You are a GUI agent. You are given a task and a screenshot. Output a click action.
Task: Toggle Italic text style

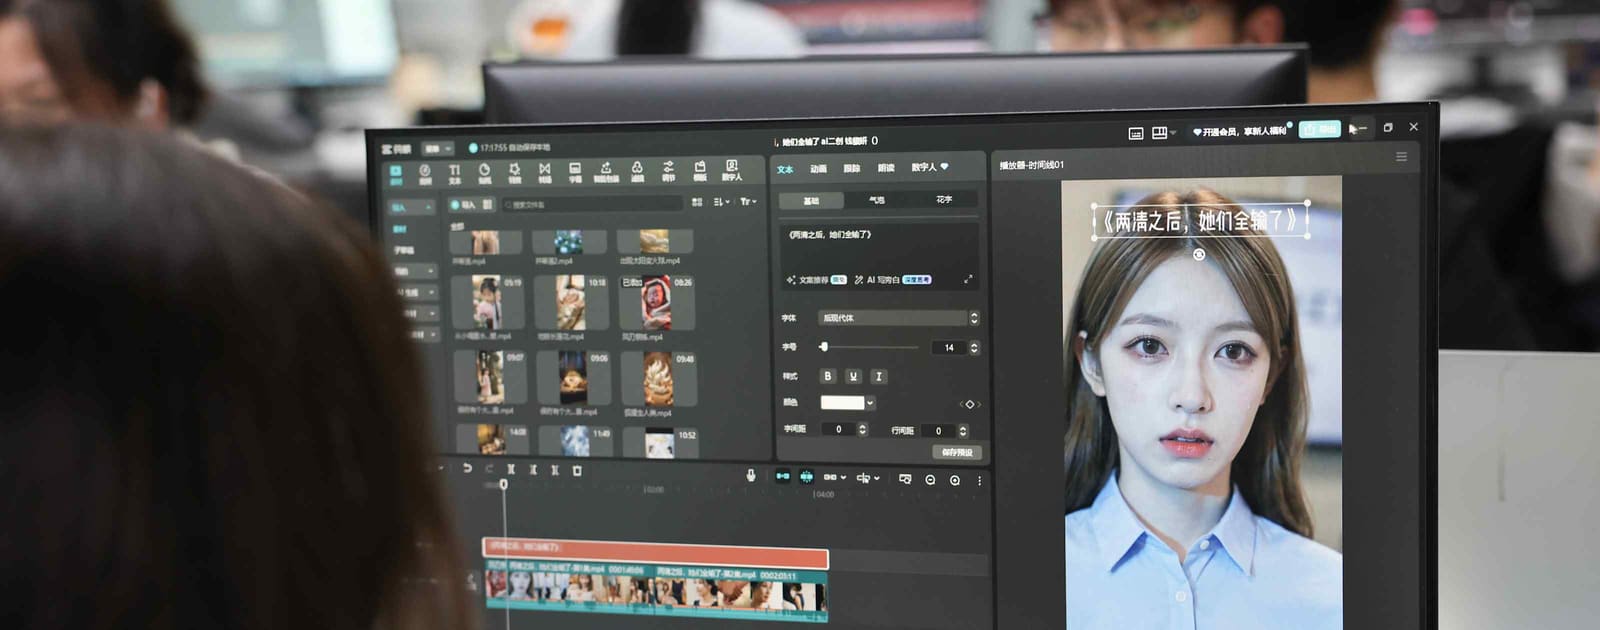tap(878, 376)
